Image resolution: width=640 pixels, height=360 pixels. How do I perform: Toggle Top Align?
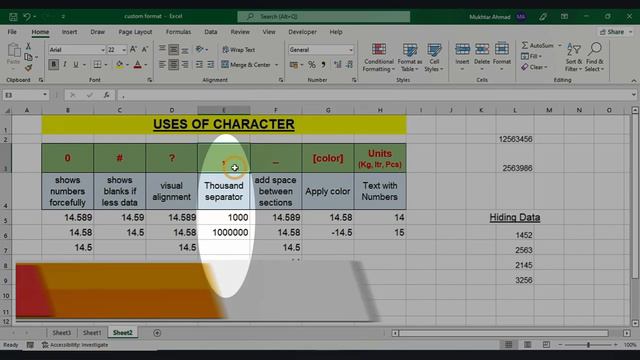click(x=162, y=49)
